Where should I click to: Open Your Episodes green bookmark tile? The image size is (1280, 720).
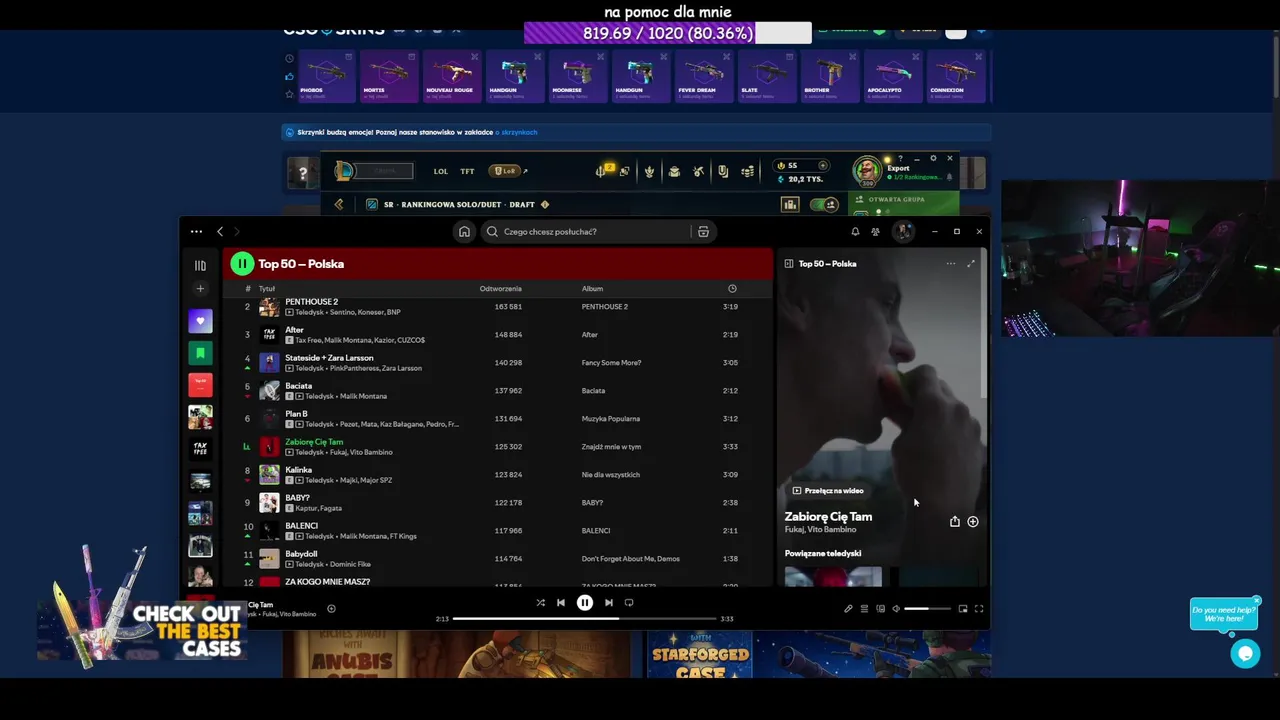pos(200,353)
